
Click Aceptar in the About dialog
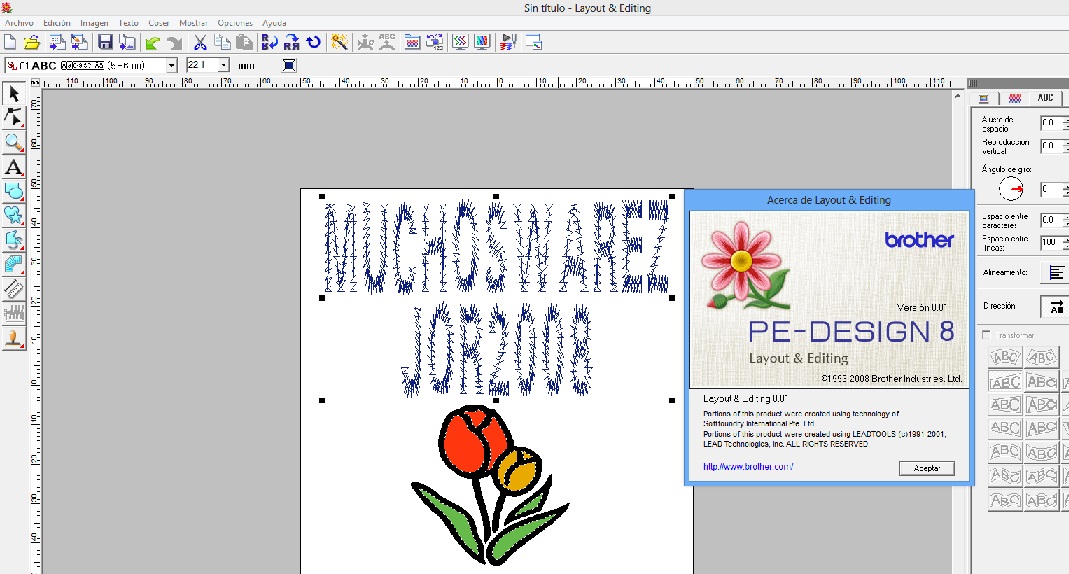(927, 468)
